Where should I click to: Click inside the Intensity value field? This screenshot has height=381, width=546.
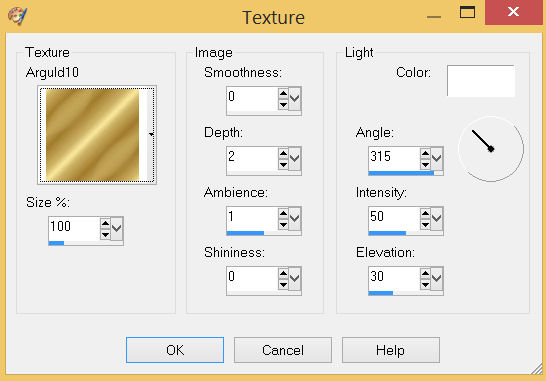click(394, 218)
